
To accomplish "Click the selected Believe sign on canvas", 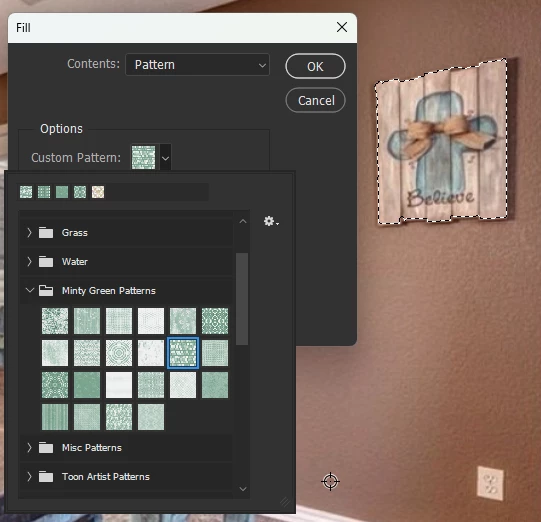I will point(441,141).
